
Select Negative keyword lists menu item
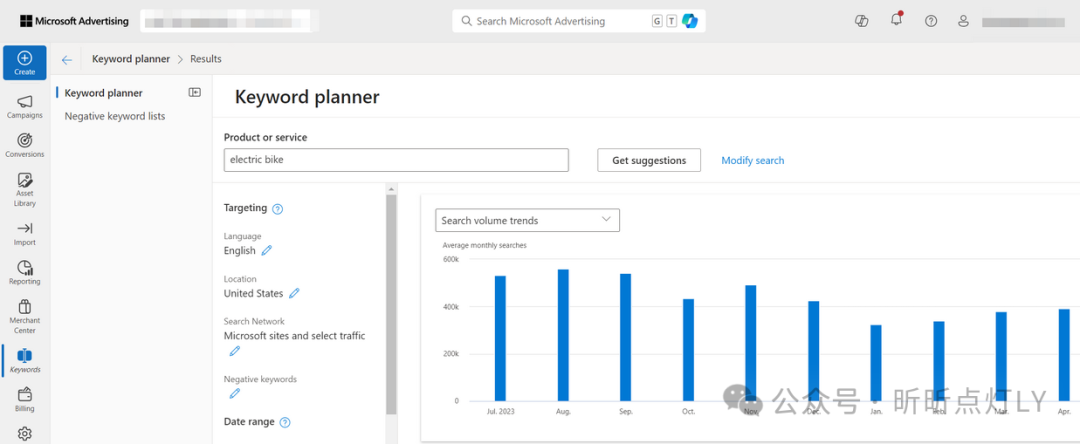(115, 116)
